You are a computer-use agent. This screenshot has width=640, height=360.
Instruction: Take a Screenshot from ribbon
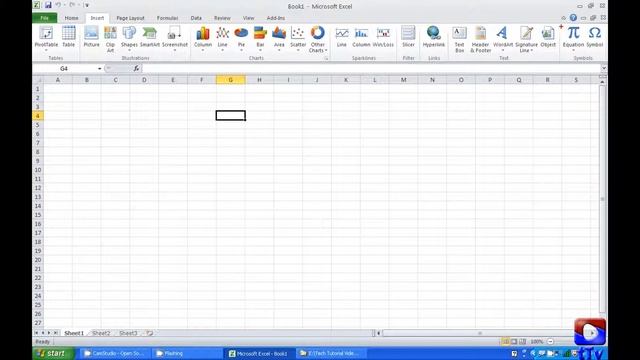(x=175, y=38)
